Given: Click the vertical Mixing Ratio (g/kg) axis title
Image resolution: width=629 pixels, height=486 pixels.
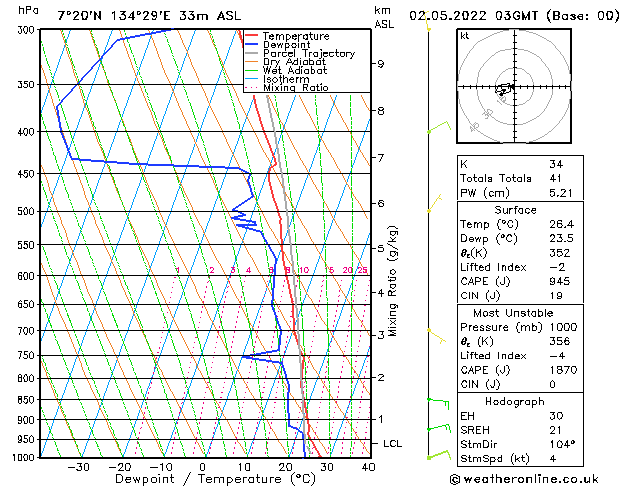Looking at the screenshot, I should pos(392,281).
